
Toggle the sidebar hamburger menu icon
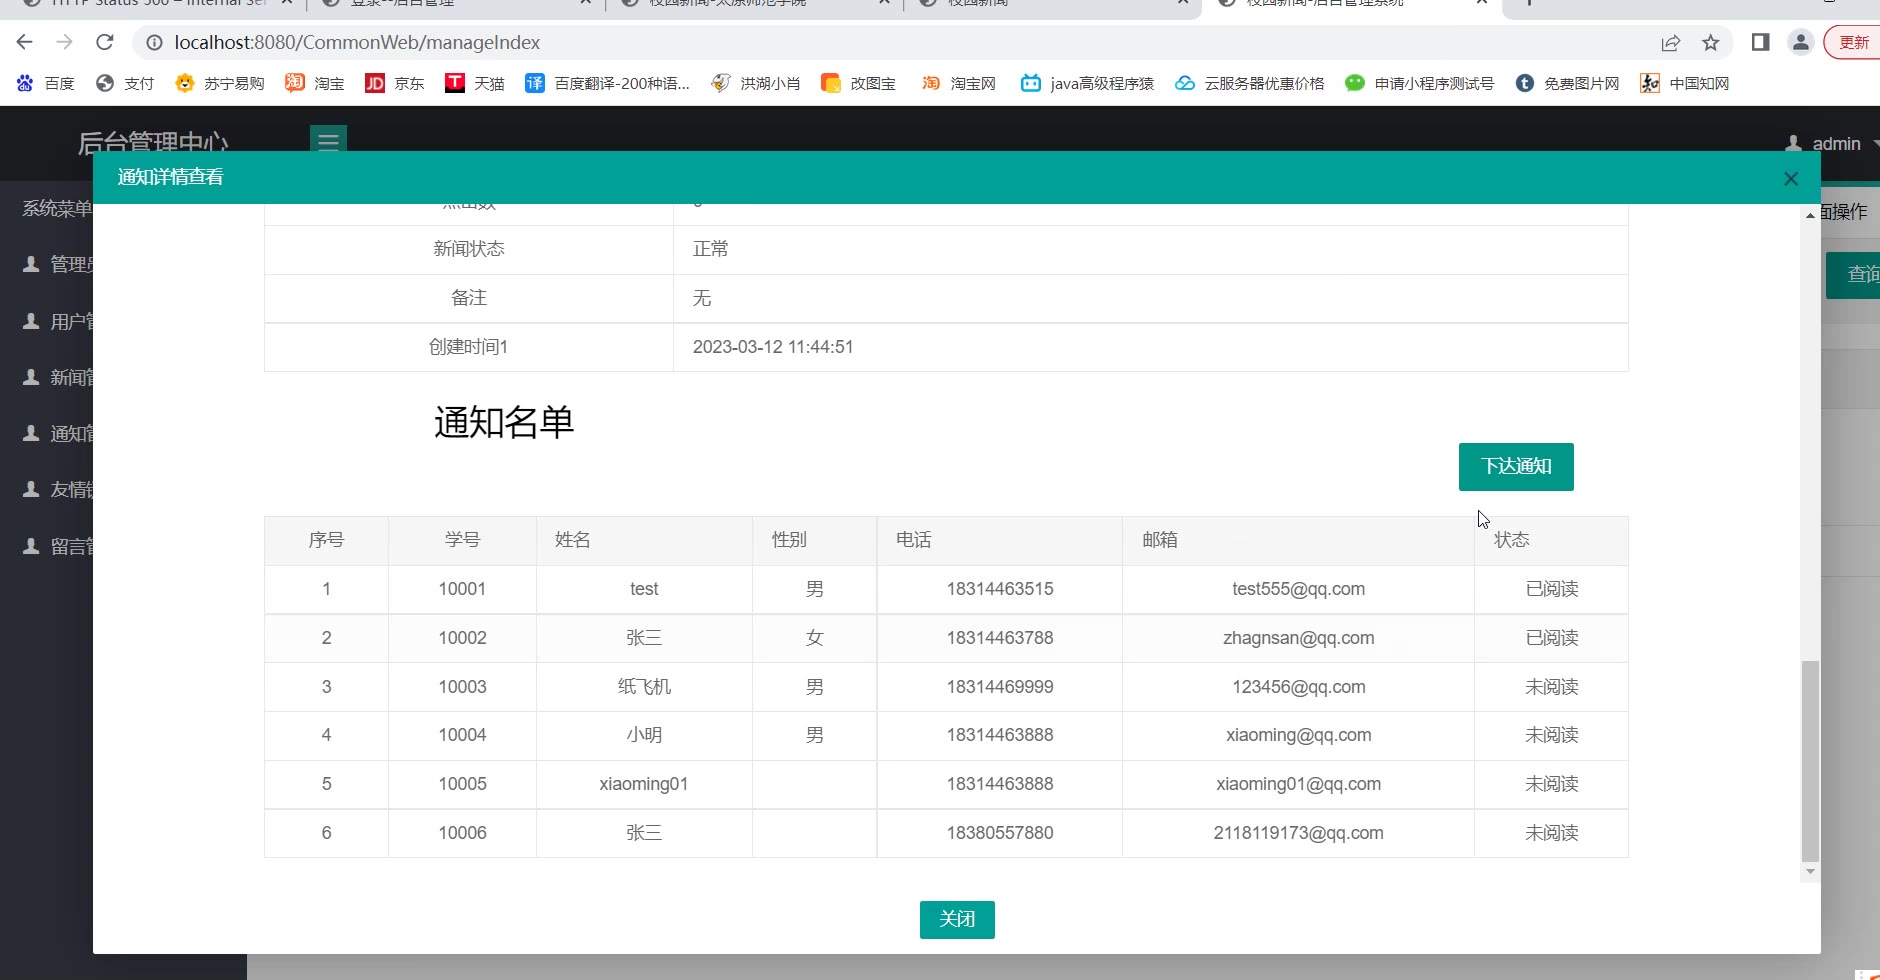(x=328, y=141)
